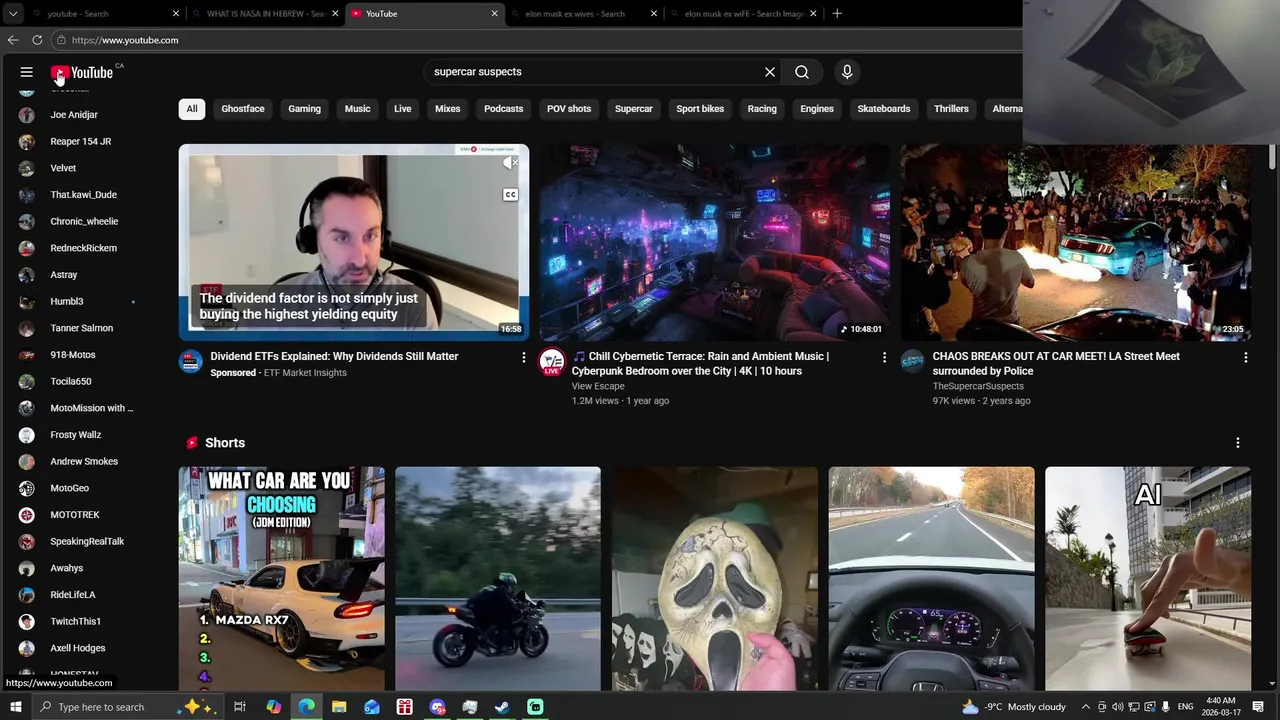Open the YouTube hamburger guide menu

27,72
